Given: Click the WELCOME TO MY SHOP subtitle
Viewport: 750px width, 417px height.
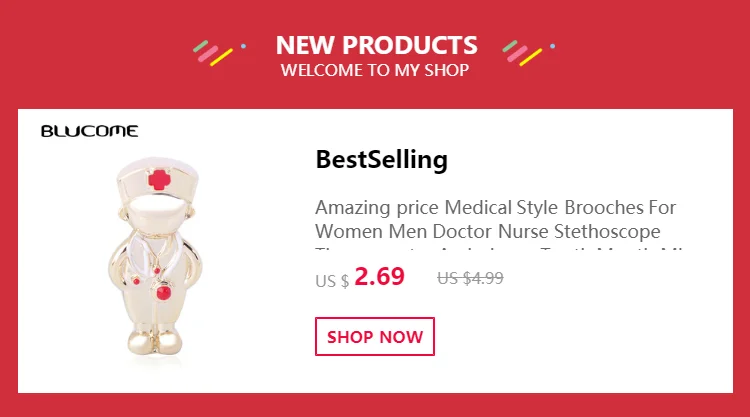Looking at the screenshot, I should point(375,70).
